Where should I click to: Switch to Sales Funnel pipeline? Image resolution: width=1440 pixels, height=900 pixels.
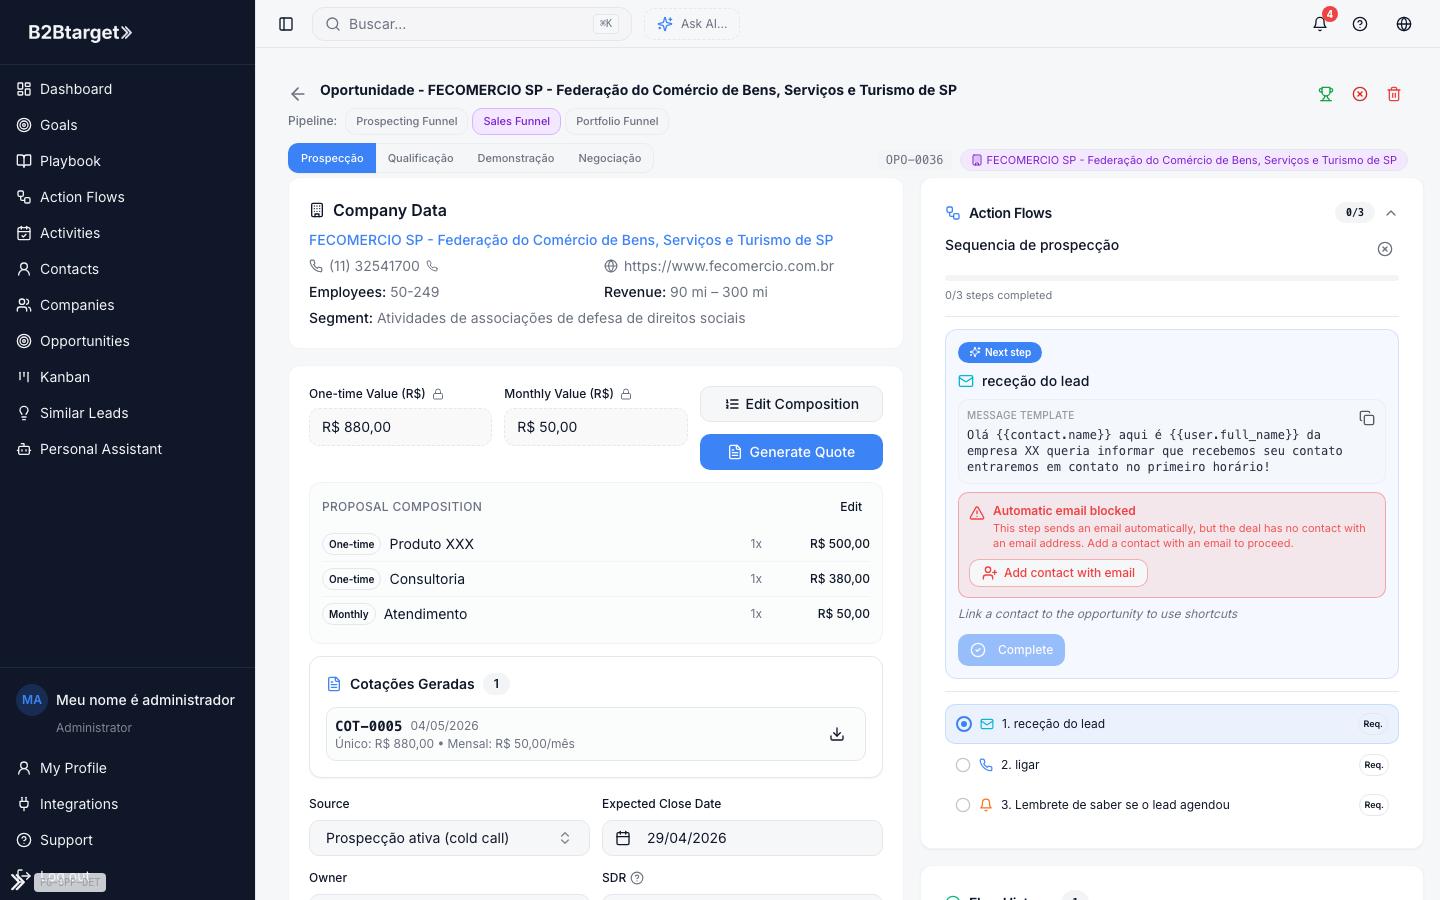pos(516,121)
